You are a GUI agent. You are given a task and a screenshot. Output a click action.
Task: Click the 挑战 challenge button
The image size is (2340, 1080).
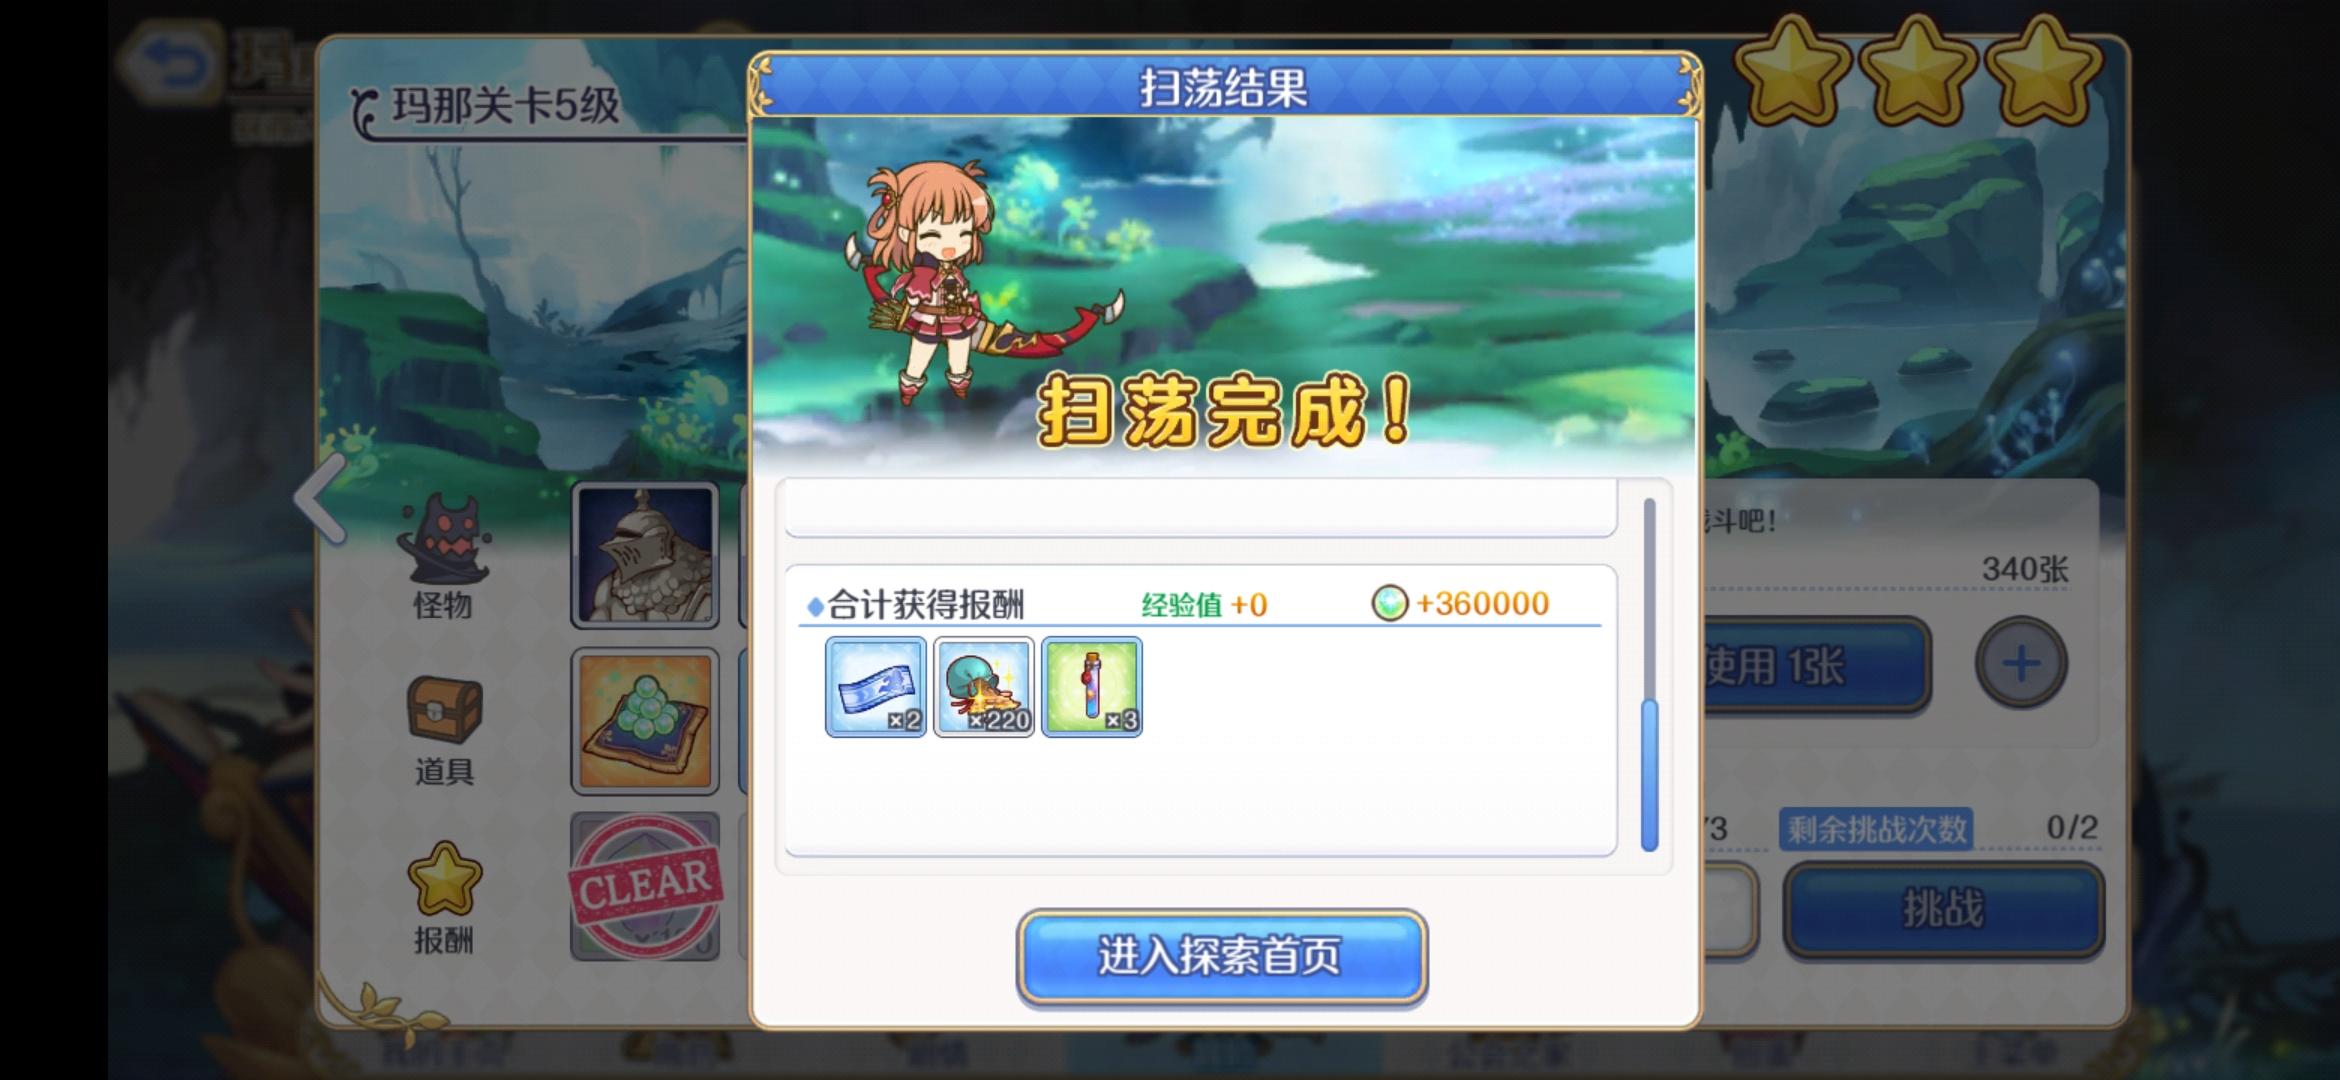pos(1943,910)
